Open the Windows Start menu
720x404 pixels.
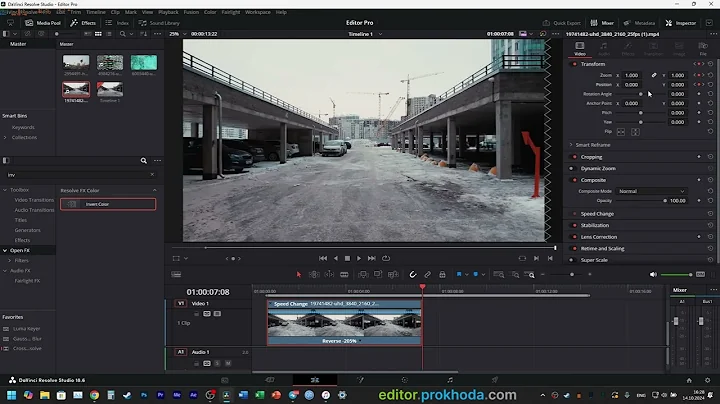click(11, 395)
